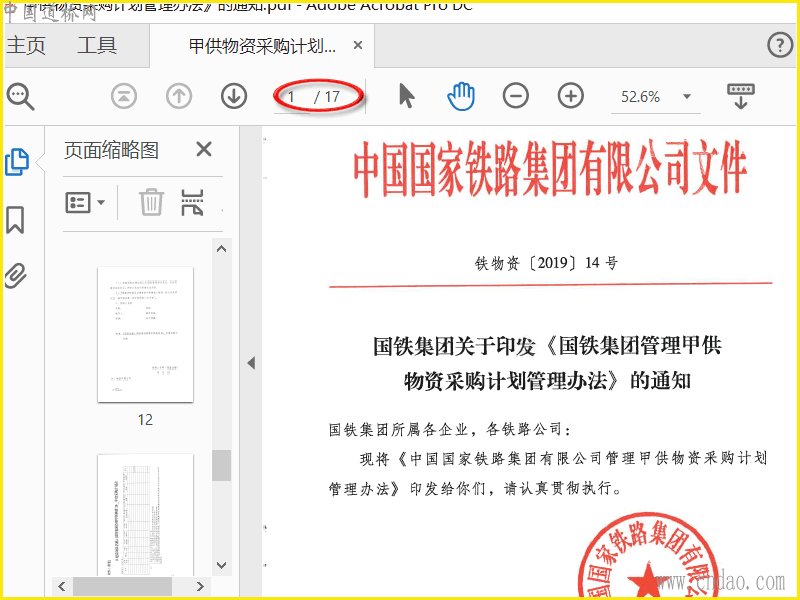Click the page 12 label
Viewport: 800px width, 600px height.
tap(145, 420)
